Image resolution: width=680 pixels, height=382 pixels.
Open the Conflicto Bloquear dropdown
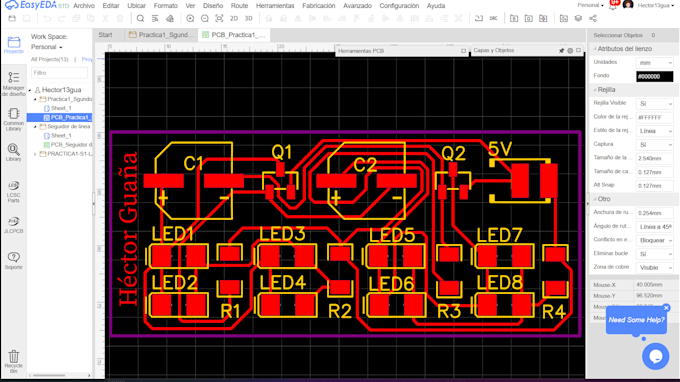(654, 240)
